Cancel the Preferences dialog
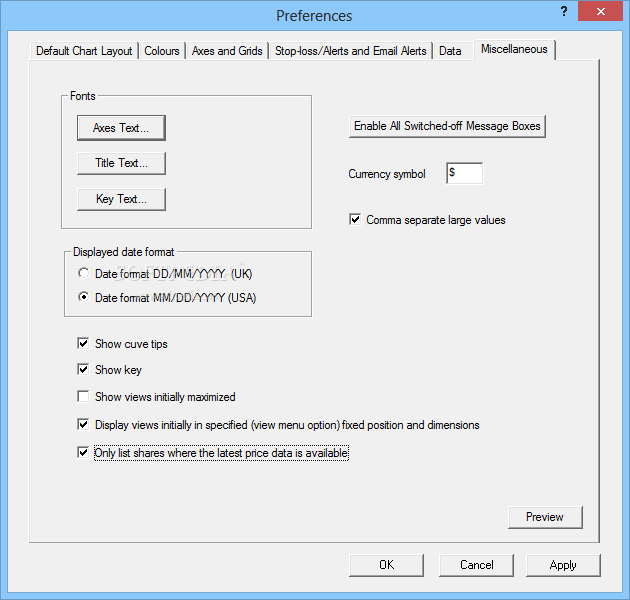Screen dimensions: 630x600 (x=477, y=565)
